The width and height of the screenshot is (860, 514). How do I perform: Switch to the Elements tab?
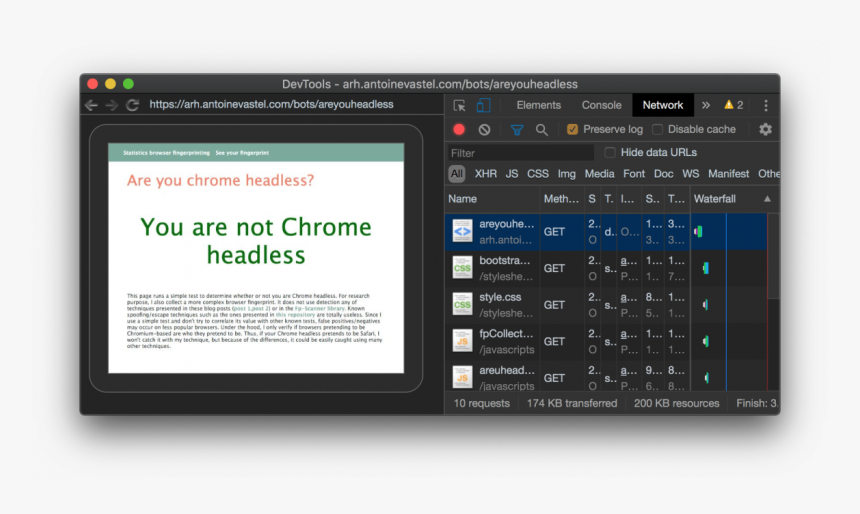(538, 105)
